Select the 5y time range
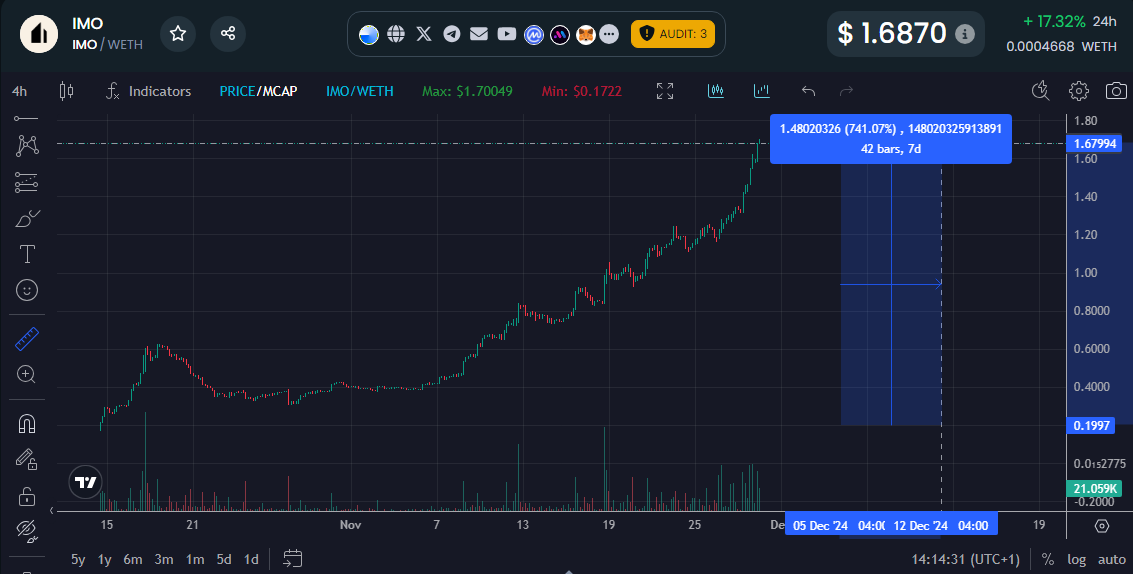The height and width of the screenshot is (574, 1133). [x=78, y=559]
